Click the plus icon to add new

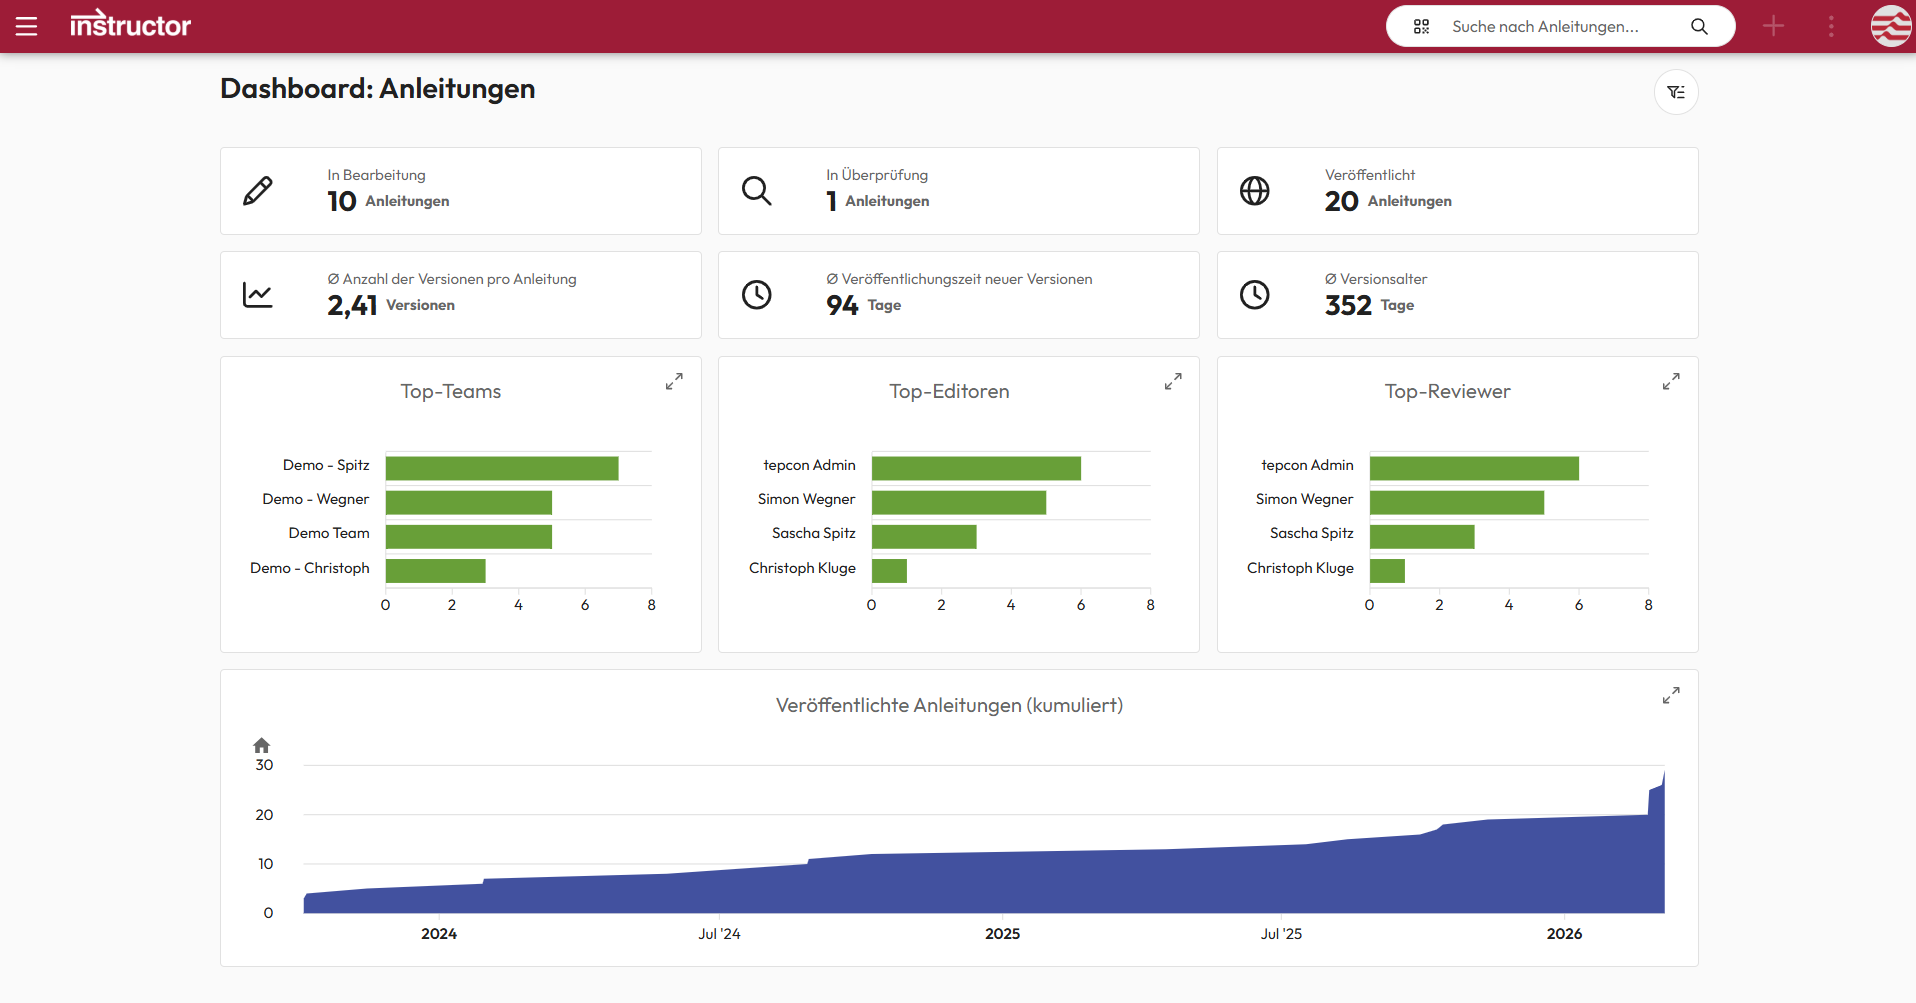(x=1773, y=26)
